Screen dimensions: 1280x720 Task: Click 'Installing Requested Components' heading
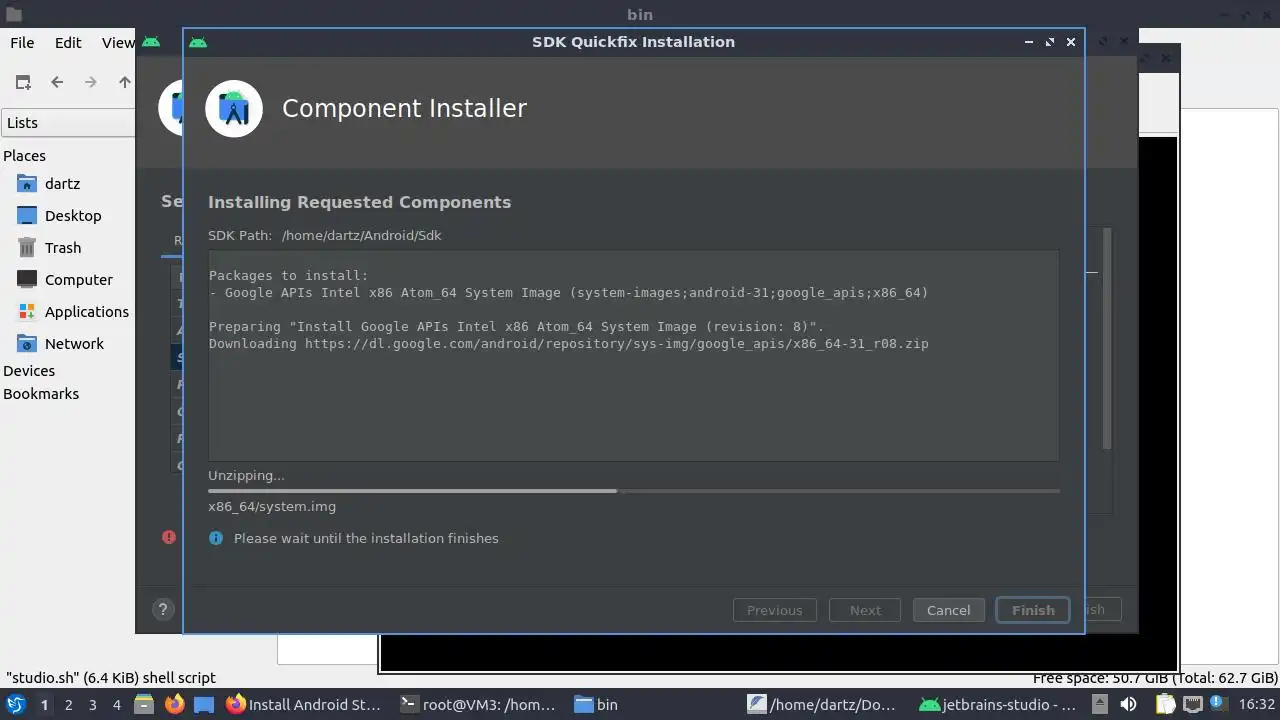359,202
